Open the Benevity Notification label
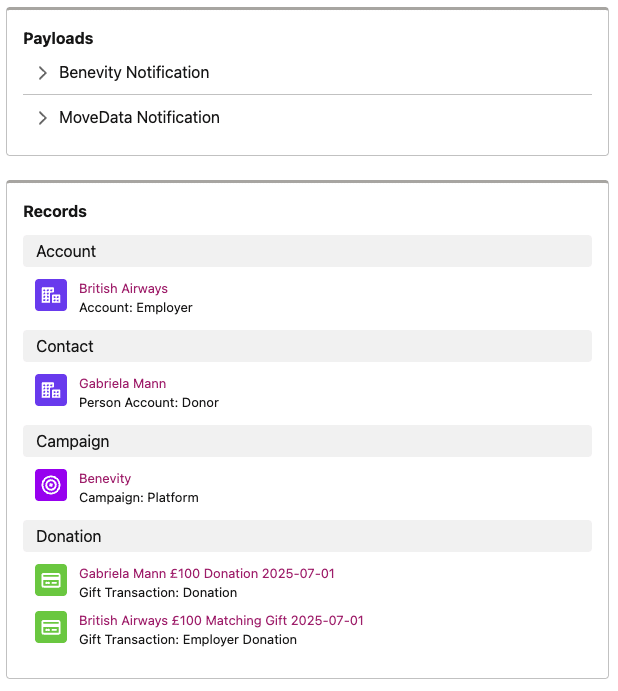 (x=134, y=73)
